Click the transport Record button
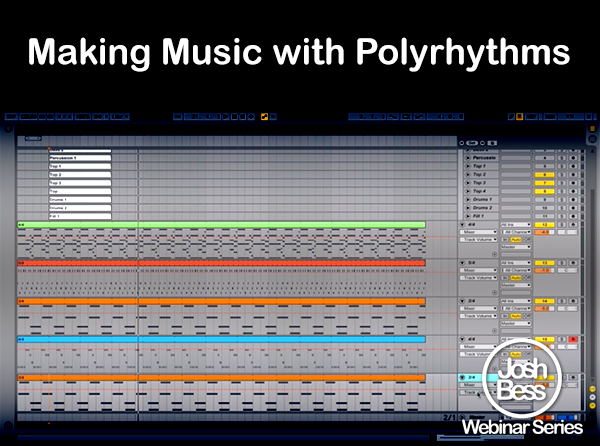Image resolution: width=600 pixels, height=446 pixels. pos(243,117)
